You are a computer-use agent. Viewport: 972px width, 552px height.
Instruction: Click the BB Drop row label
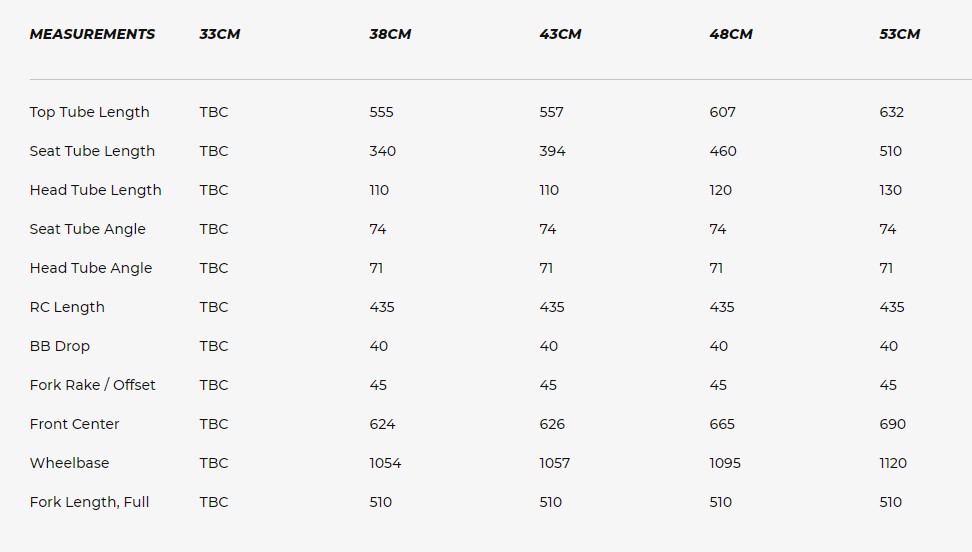[x=59, y=346]
